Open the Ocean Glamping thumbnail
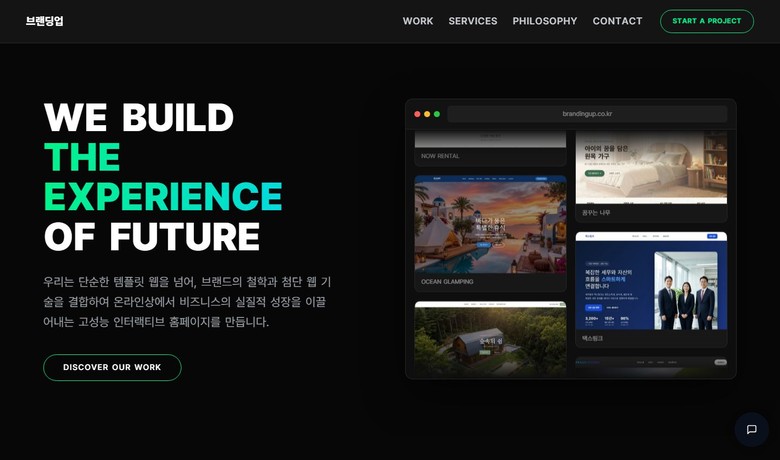The width and height of the screenshot is (780, 460). coord(490,224)
